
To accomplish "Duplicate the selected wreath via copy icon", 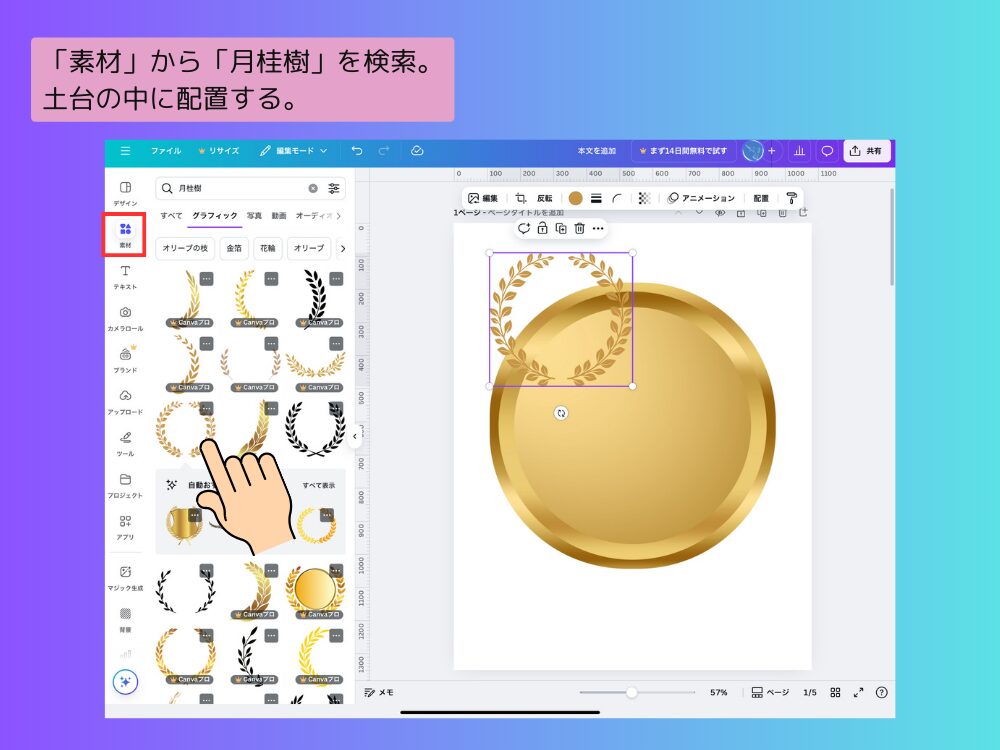I will (x=560, y=229).
